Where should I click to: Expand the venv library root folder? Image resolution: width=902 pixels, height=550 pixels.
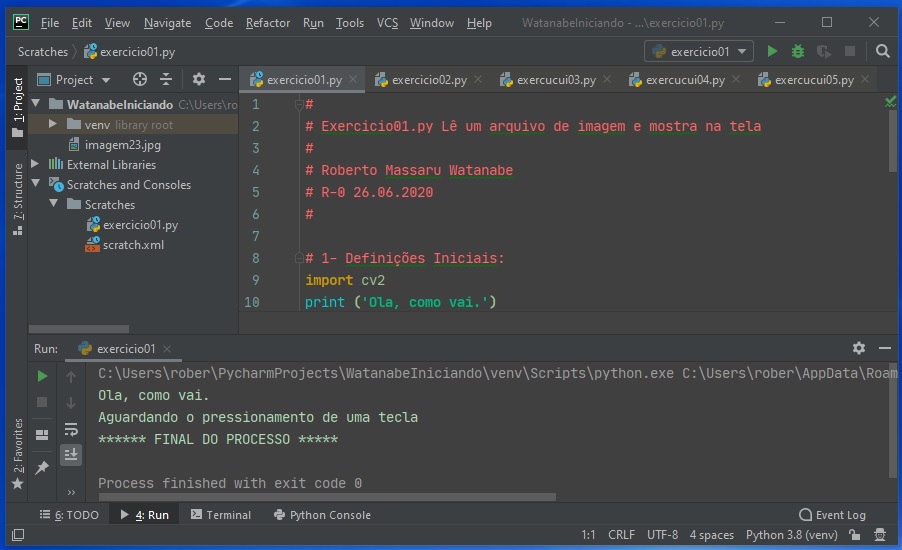pyautogui.click(x=53, y=125)
